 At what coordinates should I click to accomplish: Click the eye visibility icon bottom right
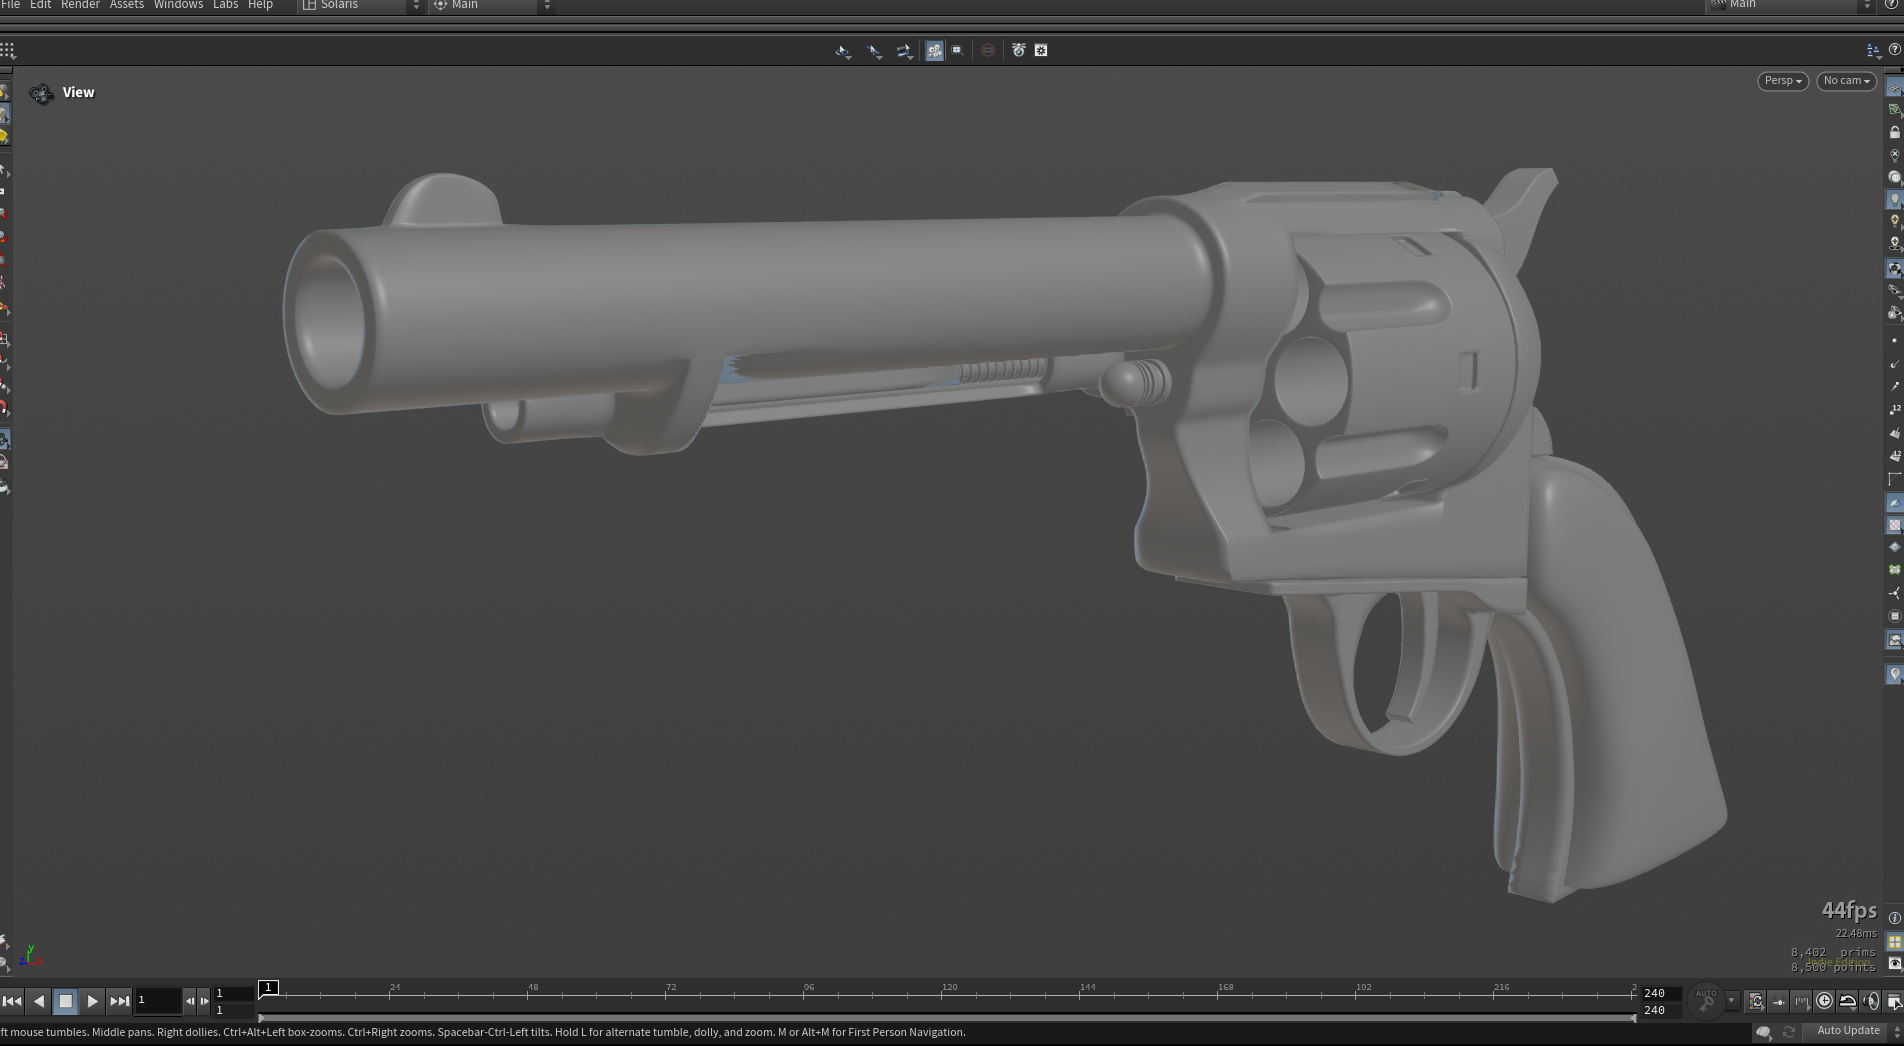1894,964
